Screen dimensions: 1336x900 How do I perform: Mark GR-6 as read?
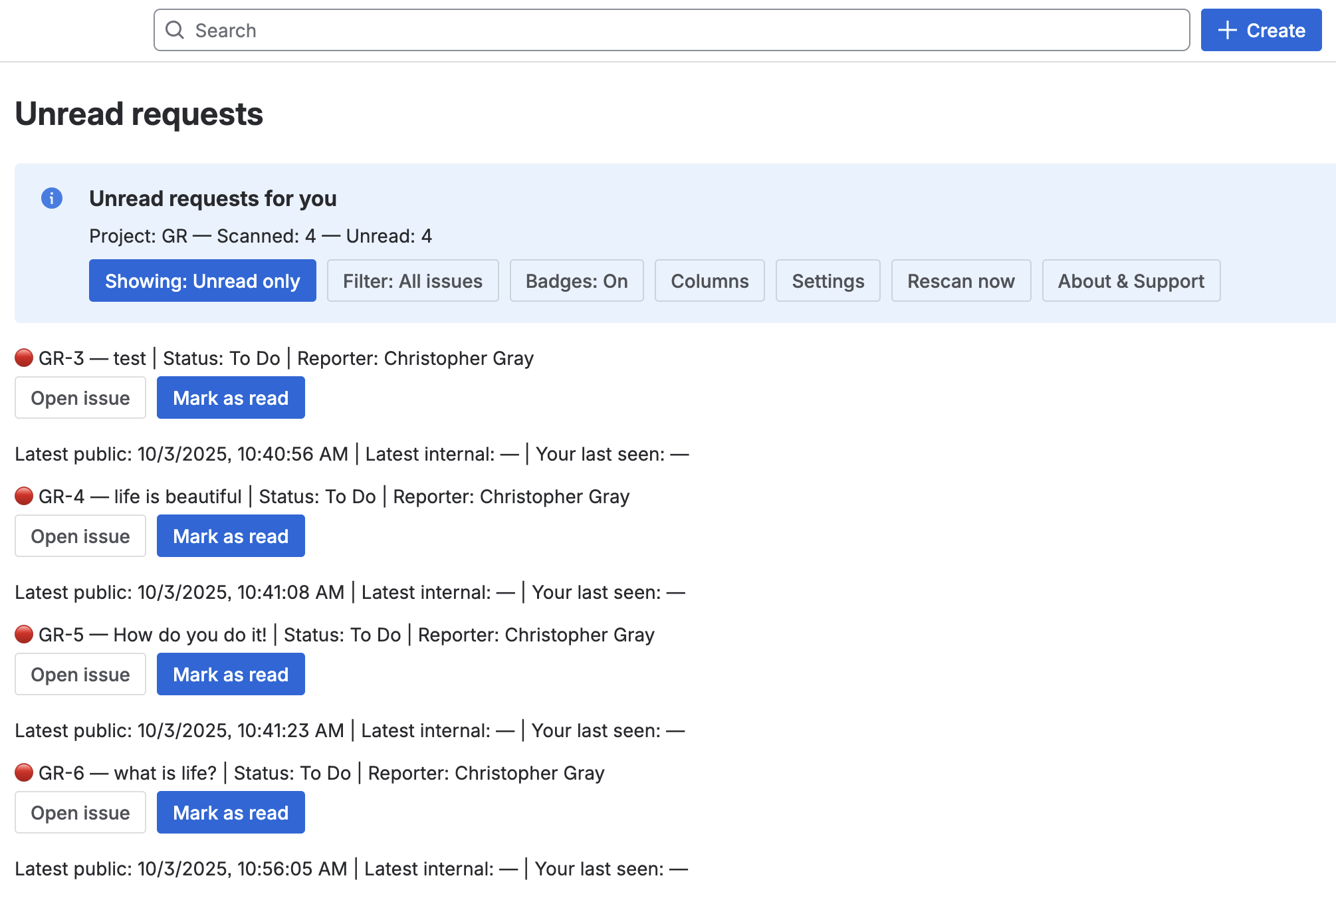click(x=230, y=812)
